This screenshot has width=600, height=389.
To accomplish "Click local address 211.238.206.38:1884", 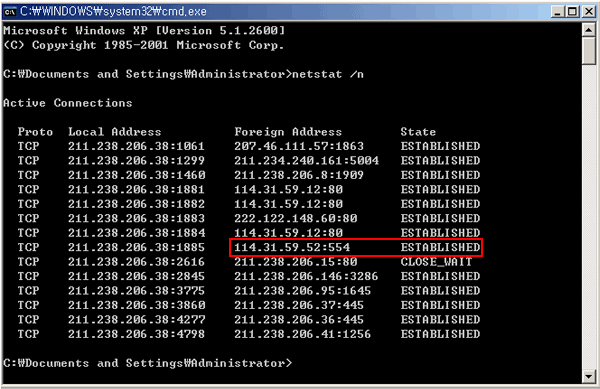I will click(x=137, y=233).
